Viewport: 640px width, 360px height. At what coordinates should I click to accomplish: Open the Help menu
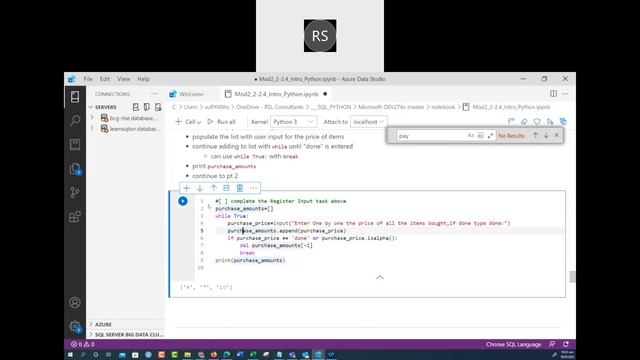[x=143, y=79]
